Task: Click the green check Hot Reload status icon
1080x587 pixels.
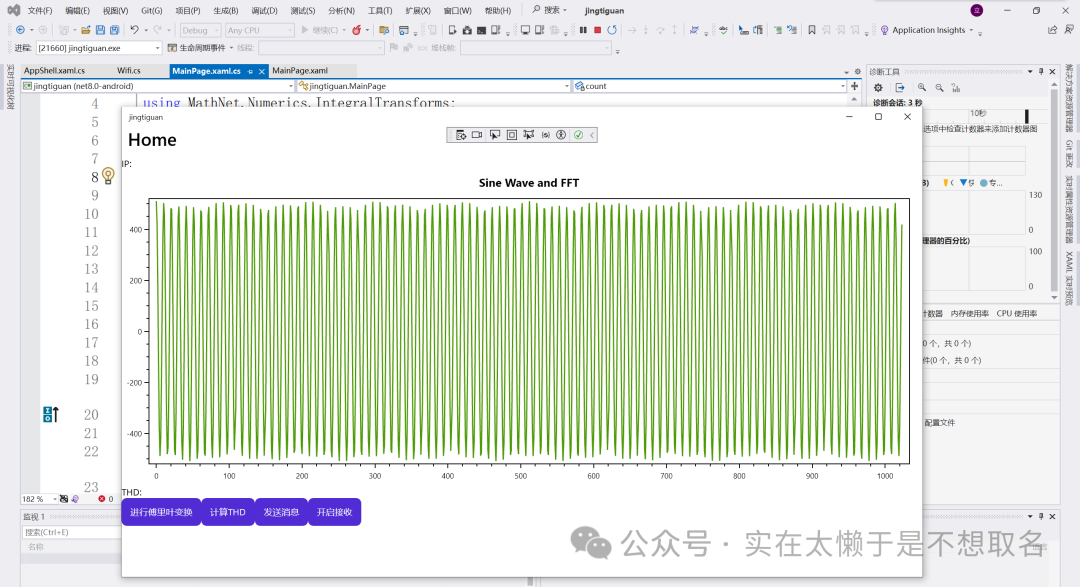Action: pyautogui.click(x=579, y=135)
